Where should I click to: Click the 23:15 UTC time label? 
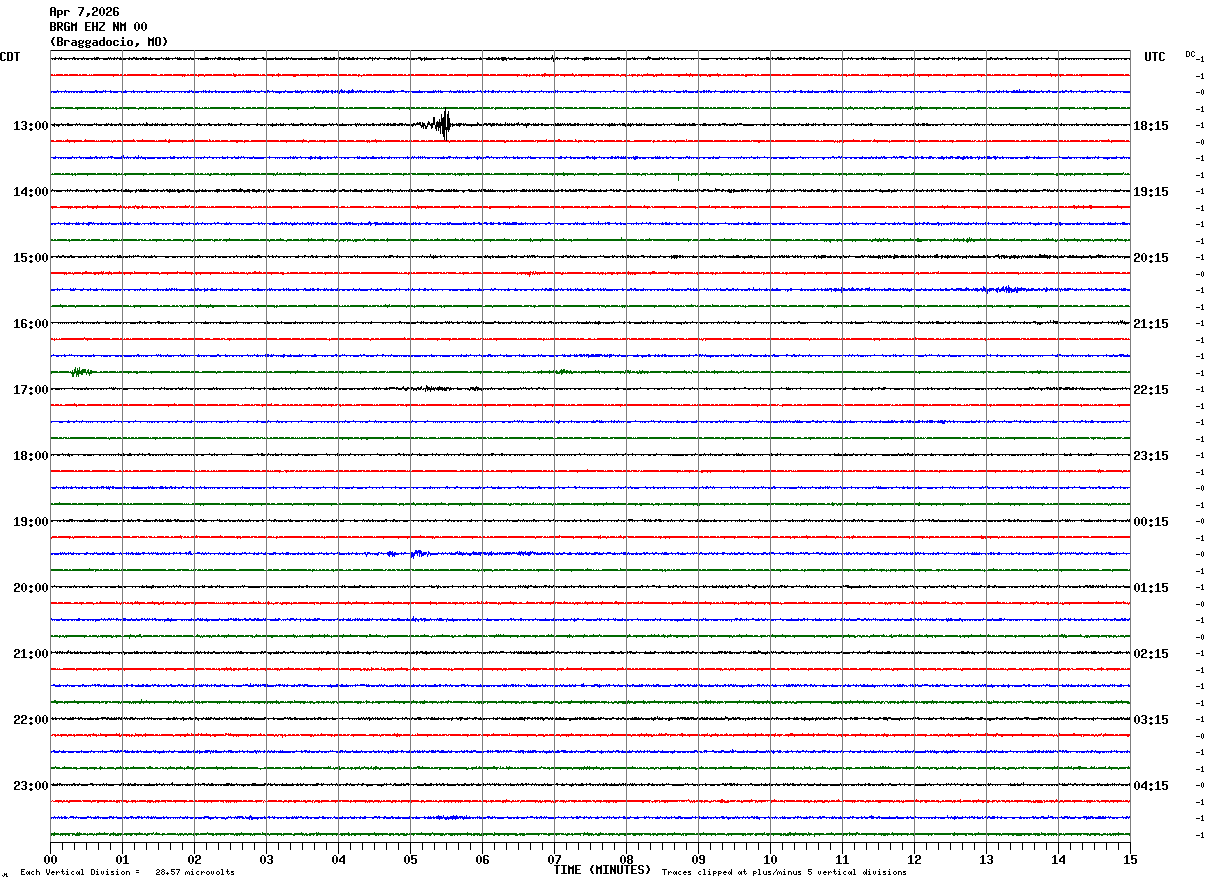(x=1151, y=456)
